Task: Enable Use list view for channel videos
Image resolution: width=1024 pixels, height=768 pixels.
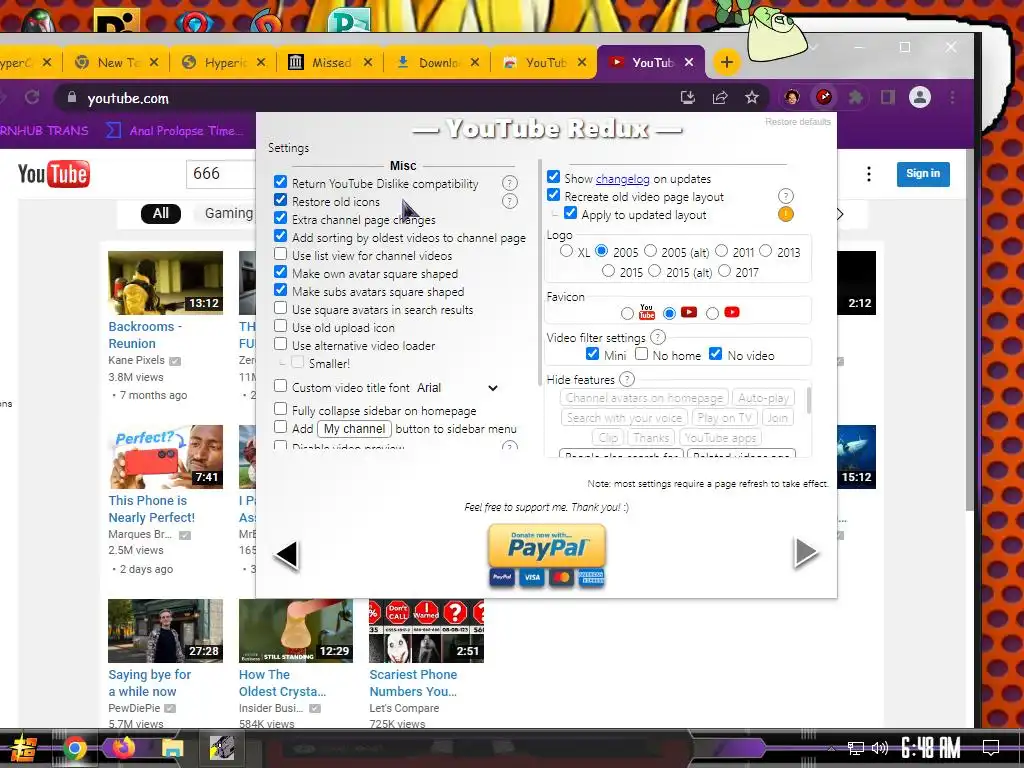Action: coord(281,253)
